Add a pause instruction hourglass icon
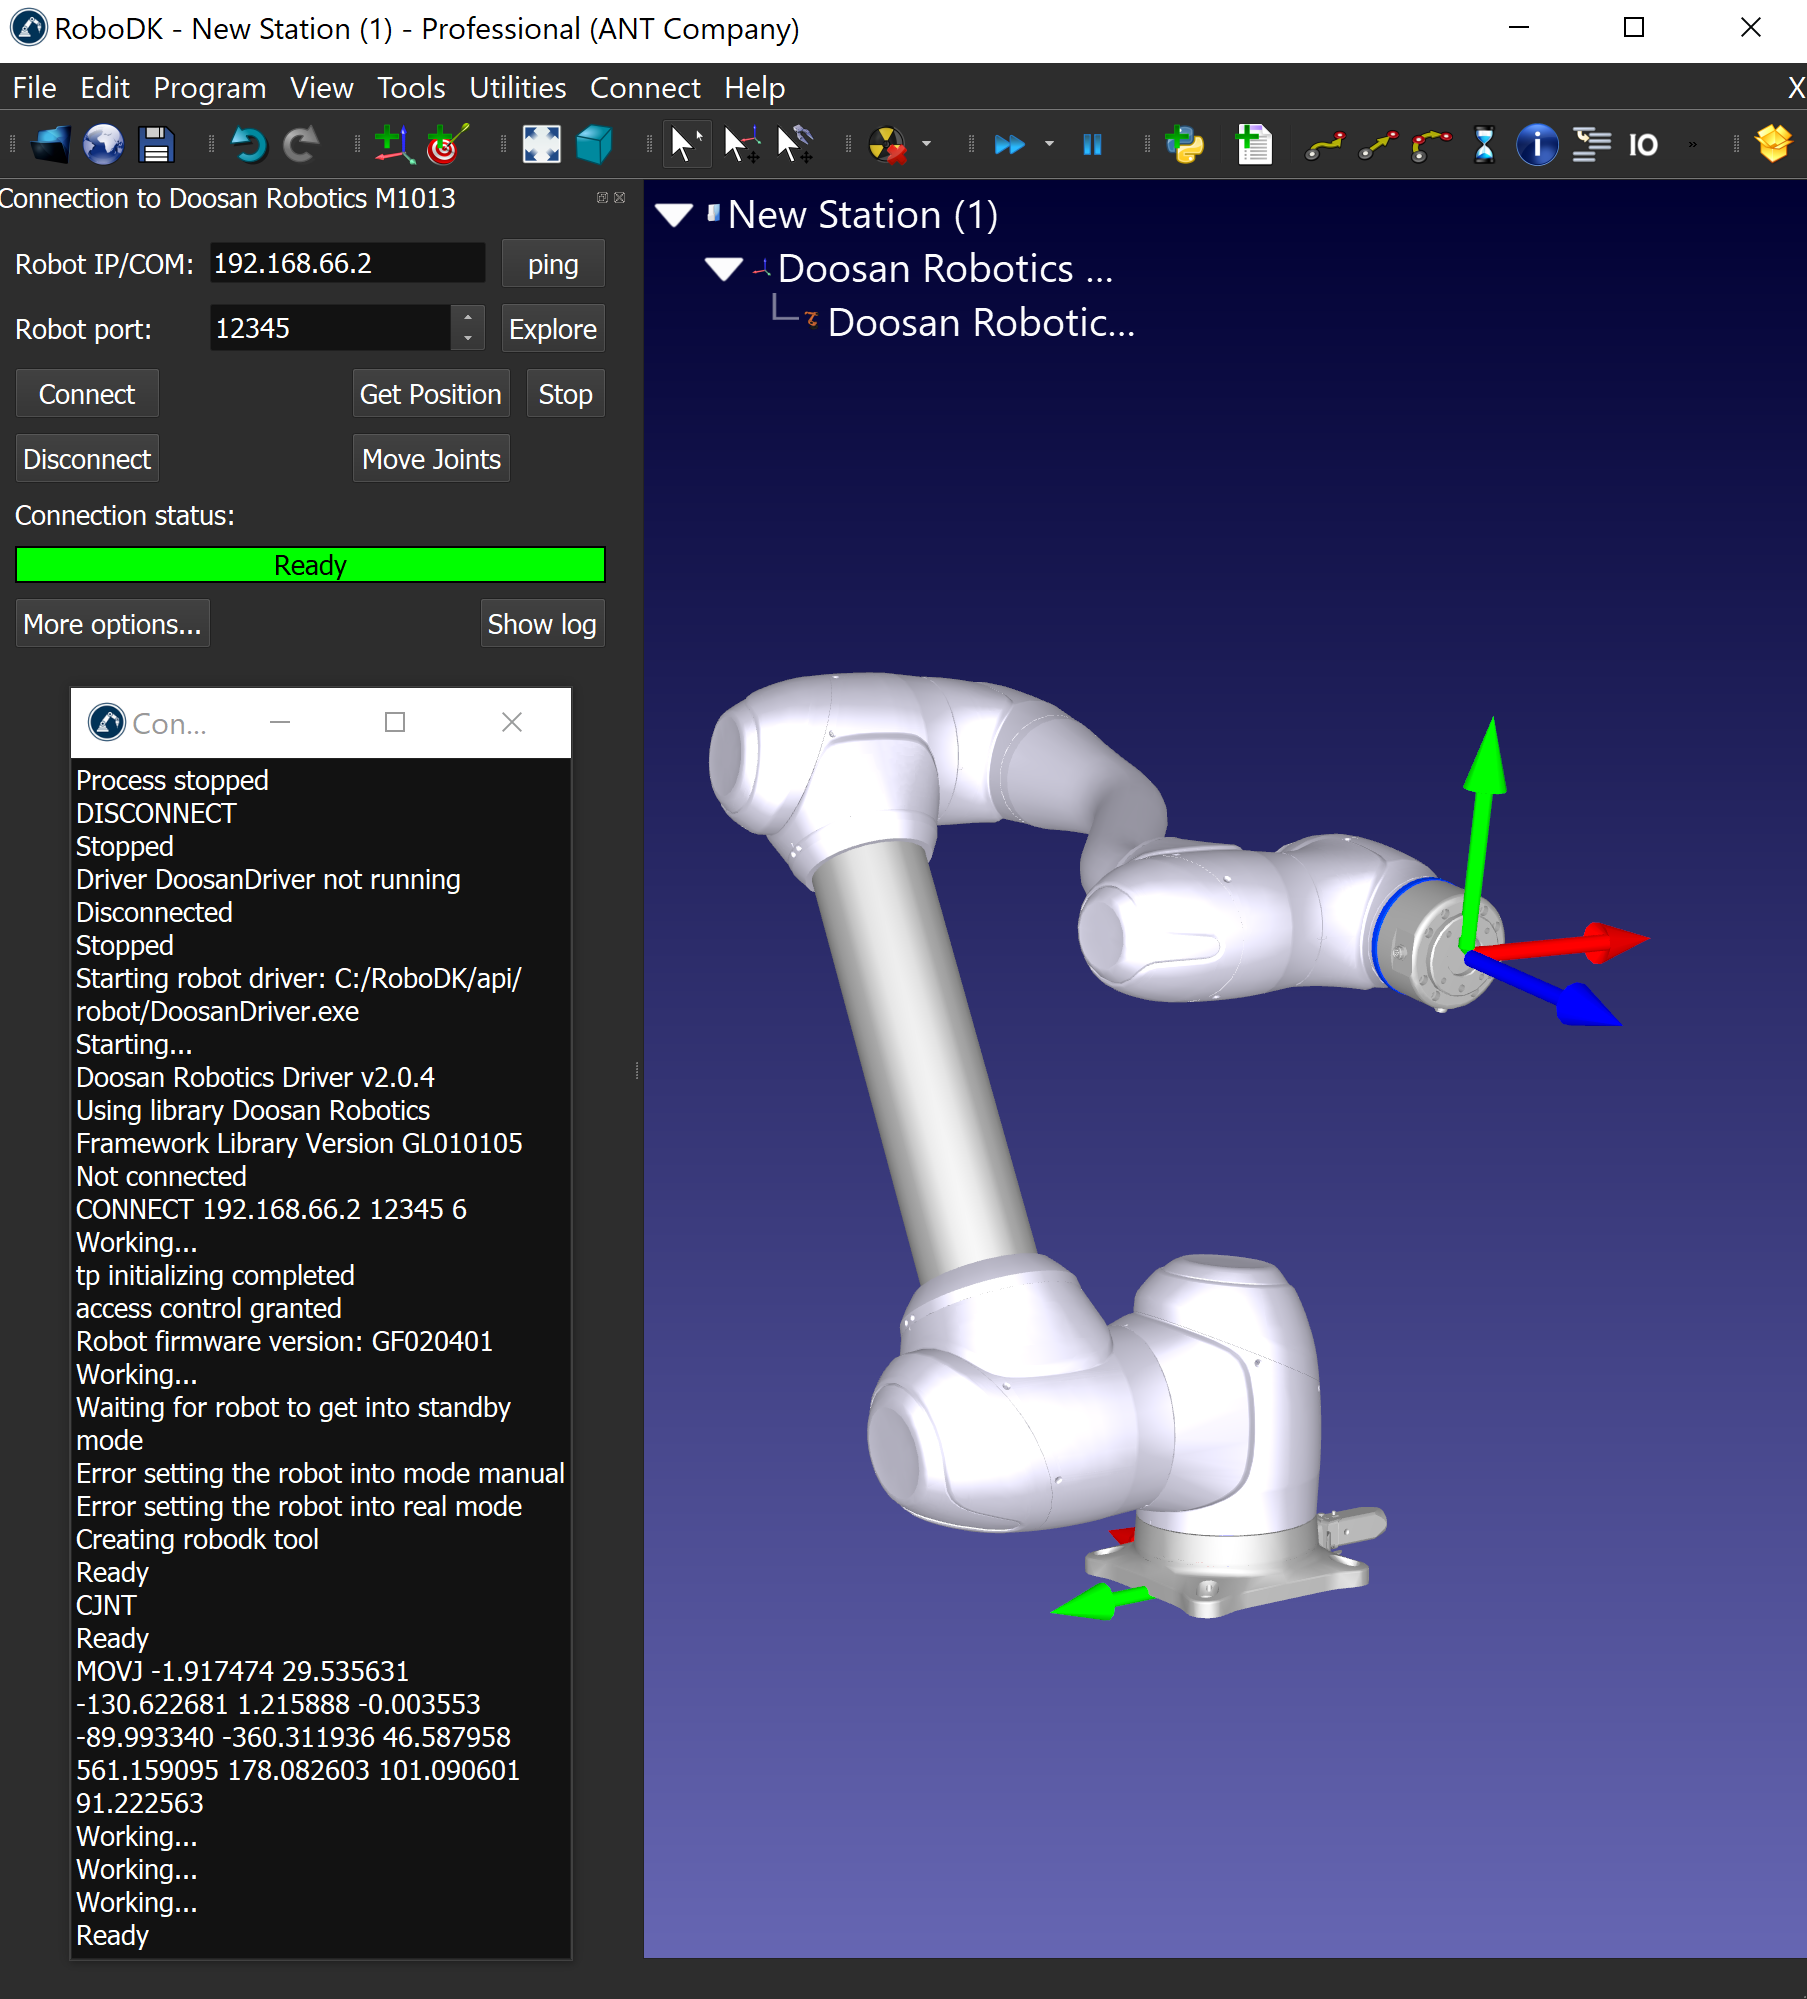The image size is (1807, 1999). click(1484, 146)
